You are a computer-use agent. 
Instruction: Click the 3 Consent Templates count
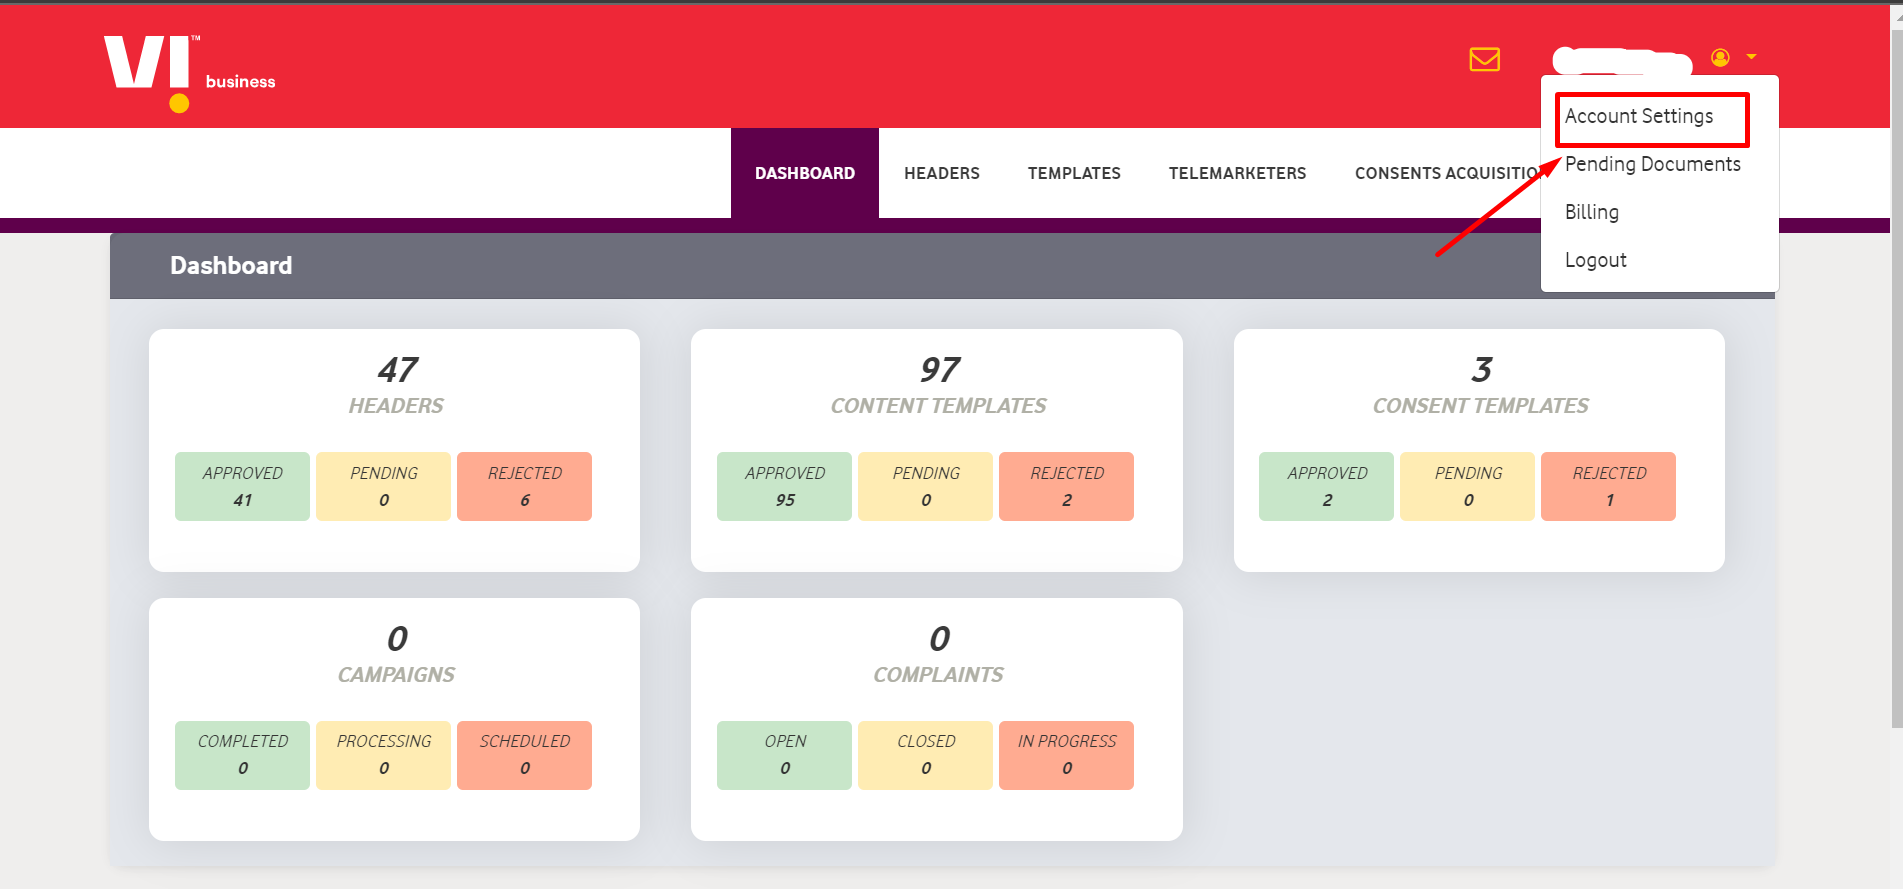pyautogui.click(x=1481, y=370)
